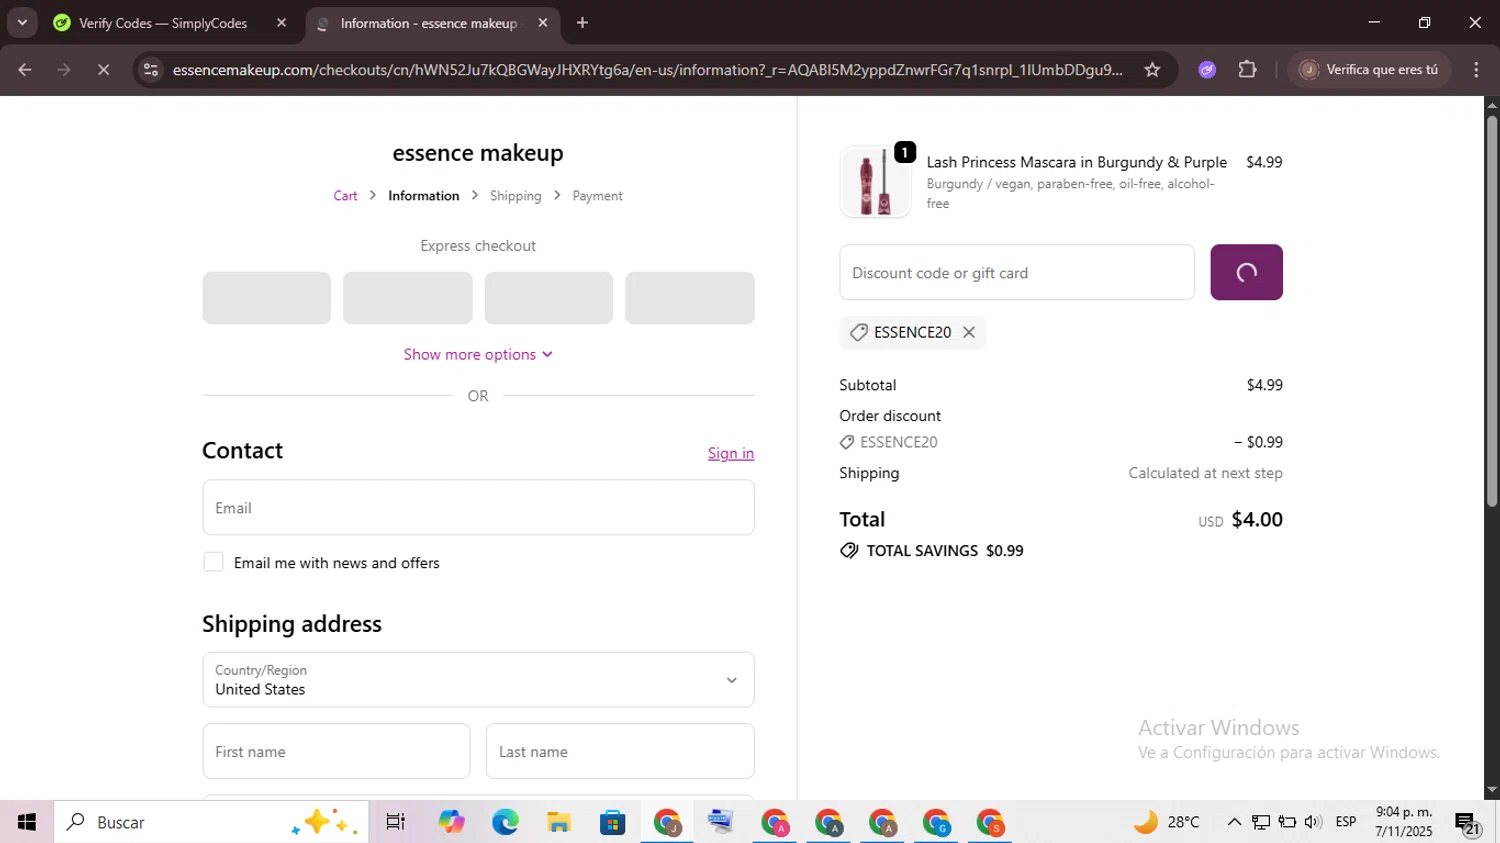Switch the ESP input language
This screenshot has height=843, width=1500.
1346,822
